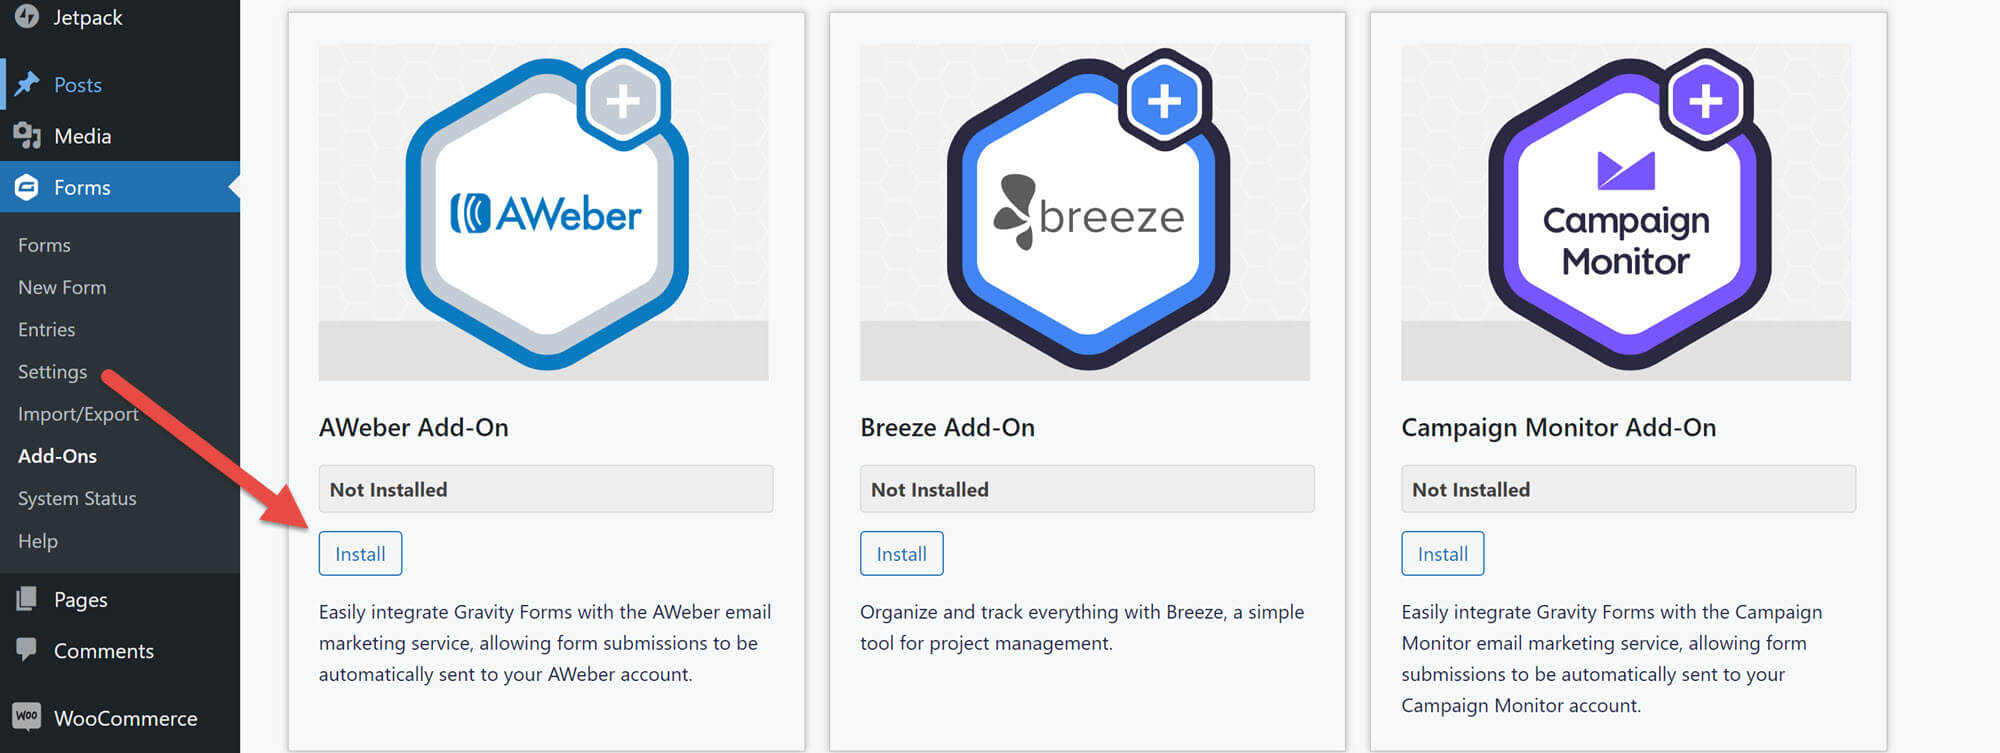Open the System Status submenu item
The height and width of the screenshot is (753, 2000).
[x=77, y=498]
